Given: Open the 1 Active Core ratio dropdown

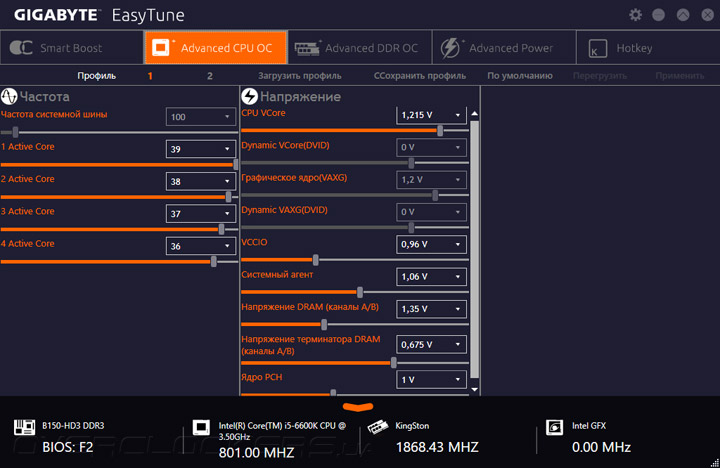Looking at the screenshot, I should point(200,149).
